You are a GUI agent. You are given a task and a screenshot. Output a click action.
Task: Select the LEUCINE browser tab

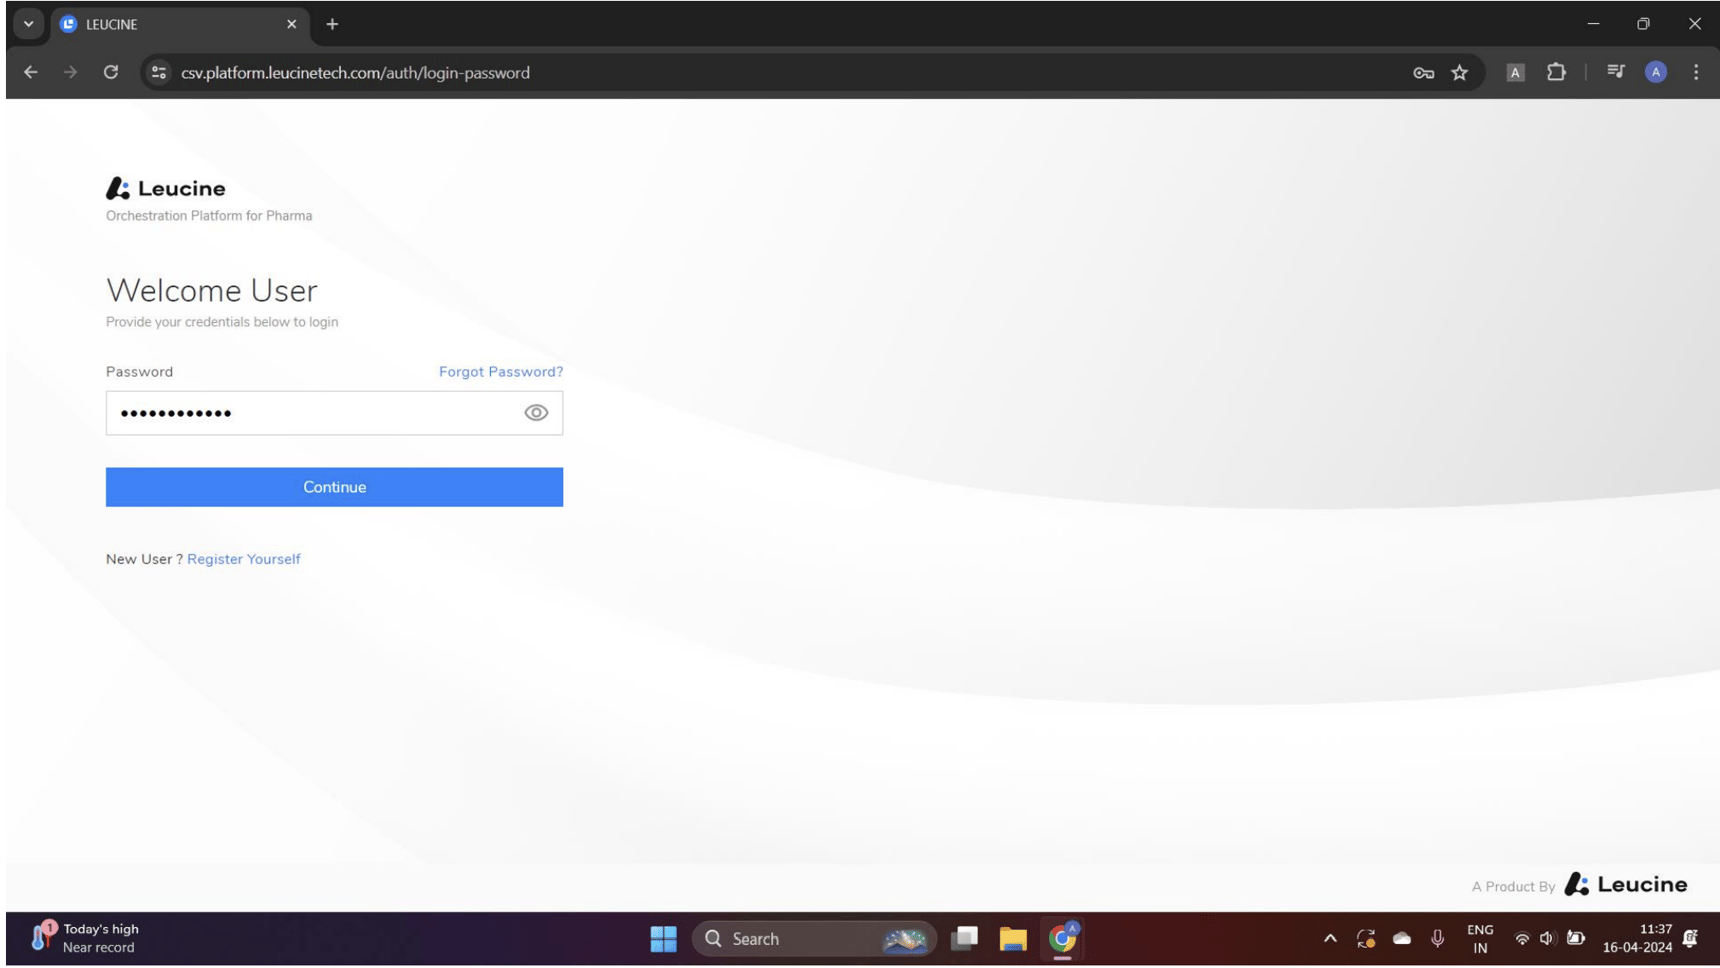[180, 24]
